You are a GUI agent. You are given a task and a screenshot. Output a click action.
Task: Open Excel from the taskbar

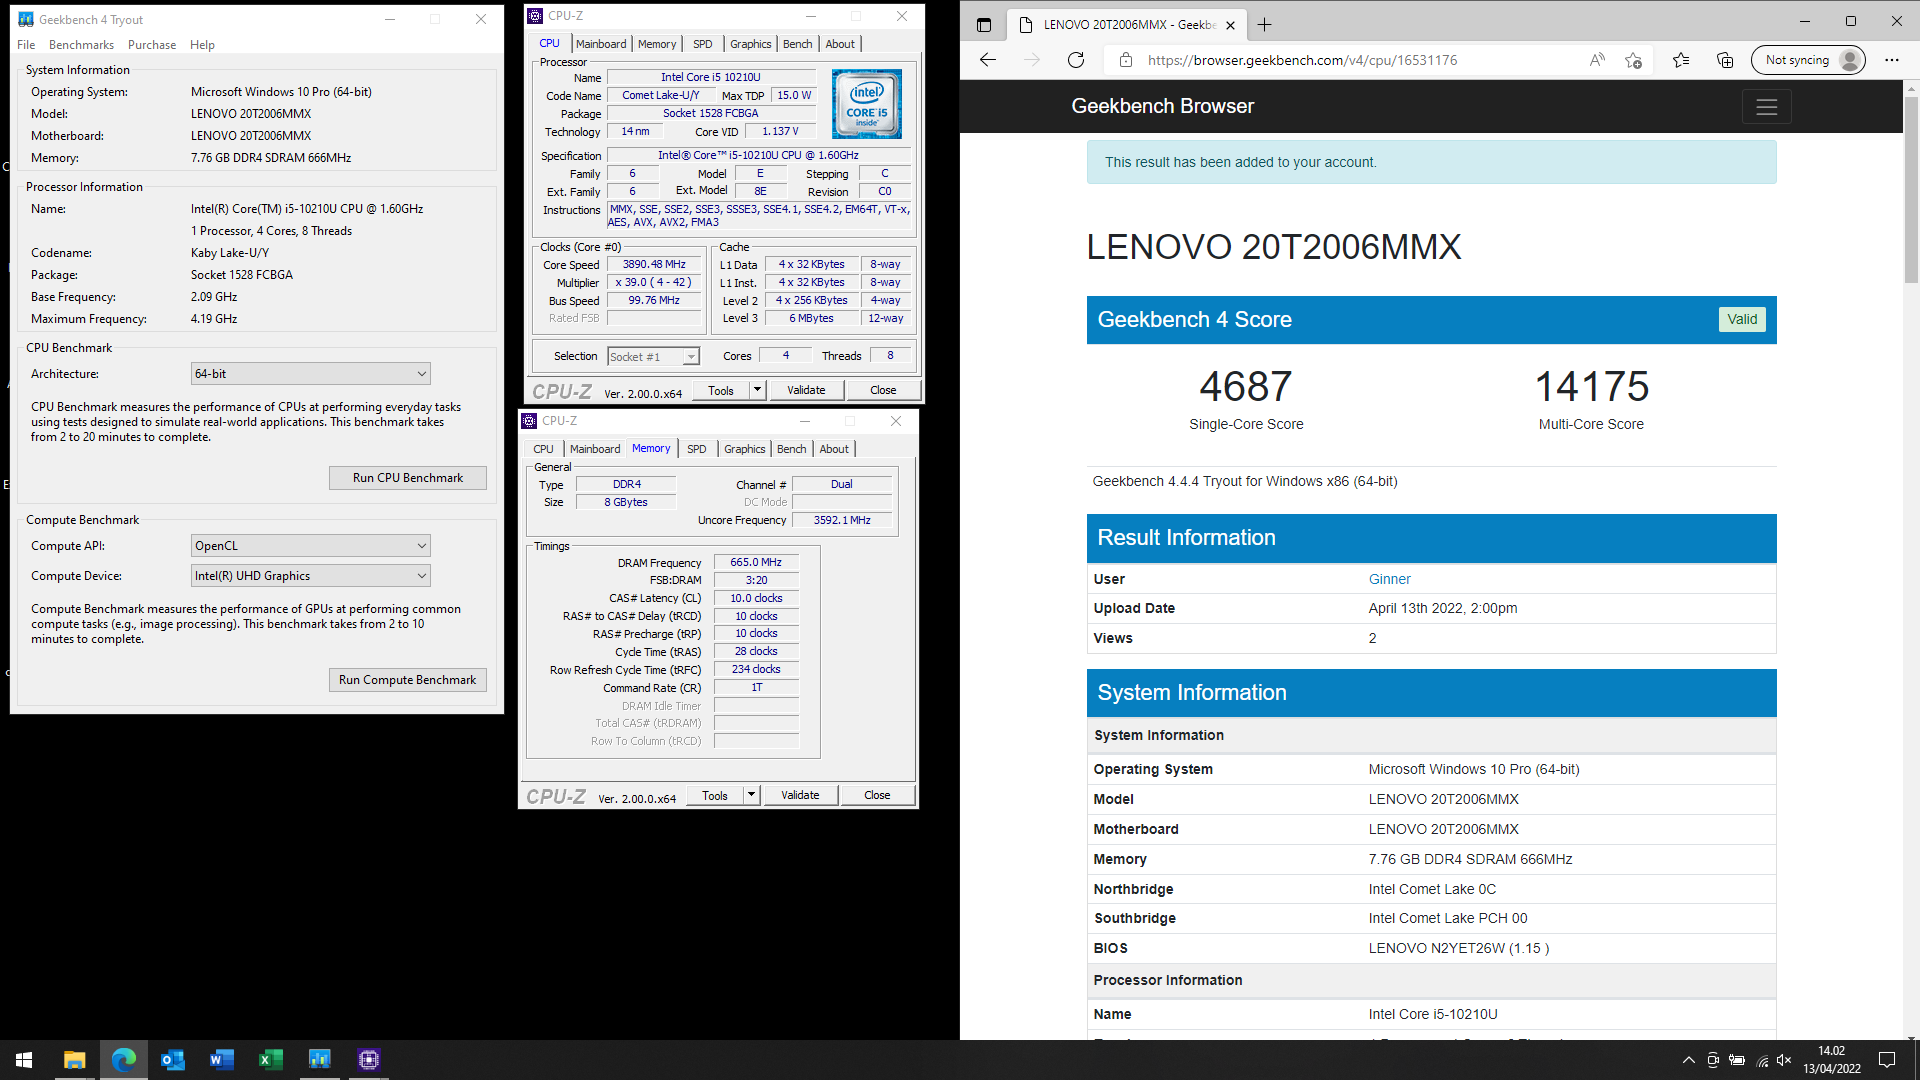271,1060
